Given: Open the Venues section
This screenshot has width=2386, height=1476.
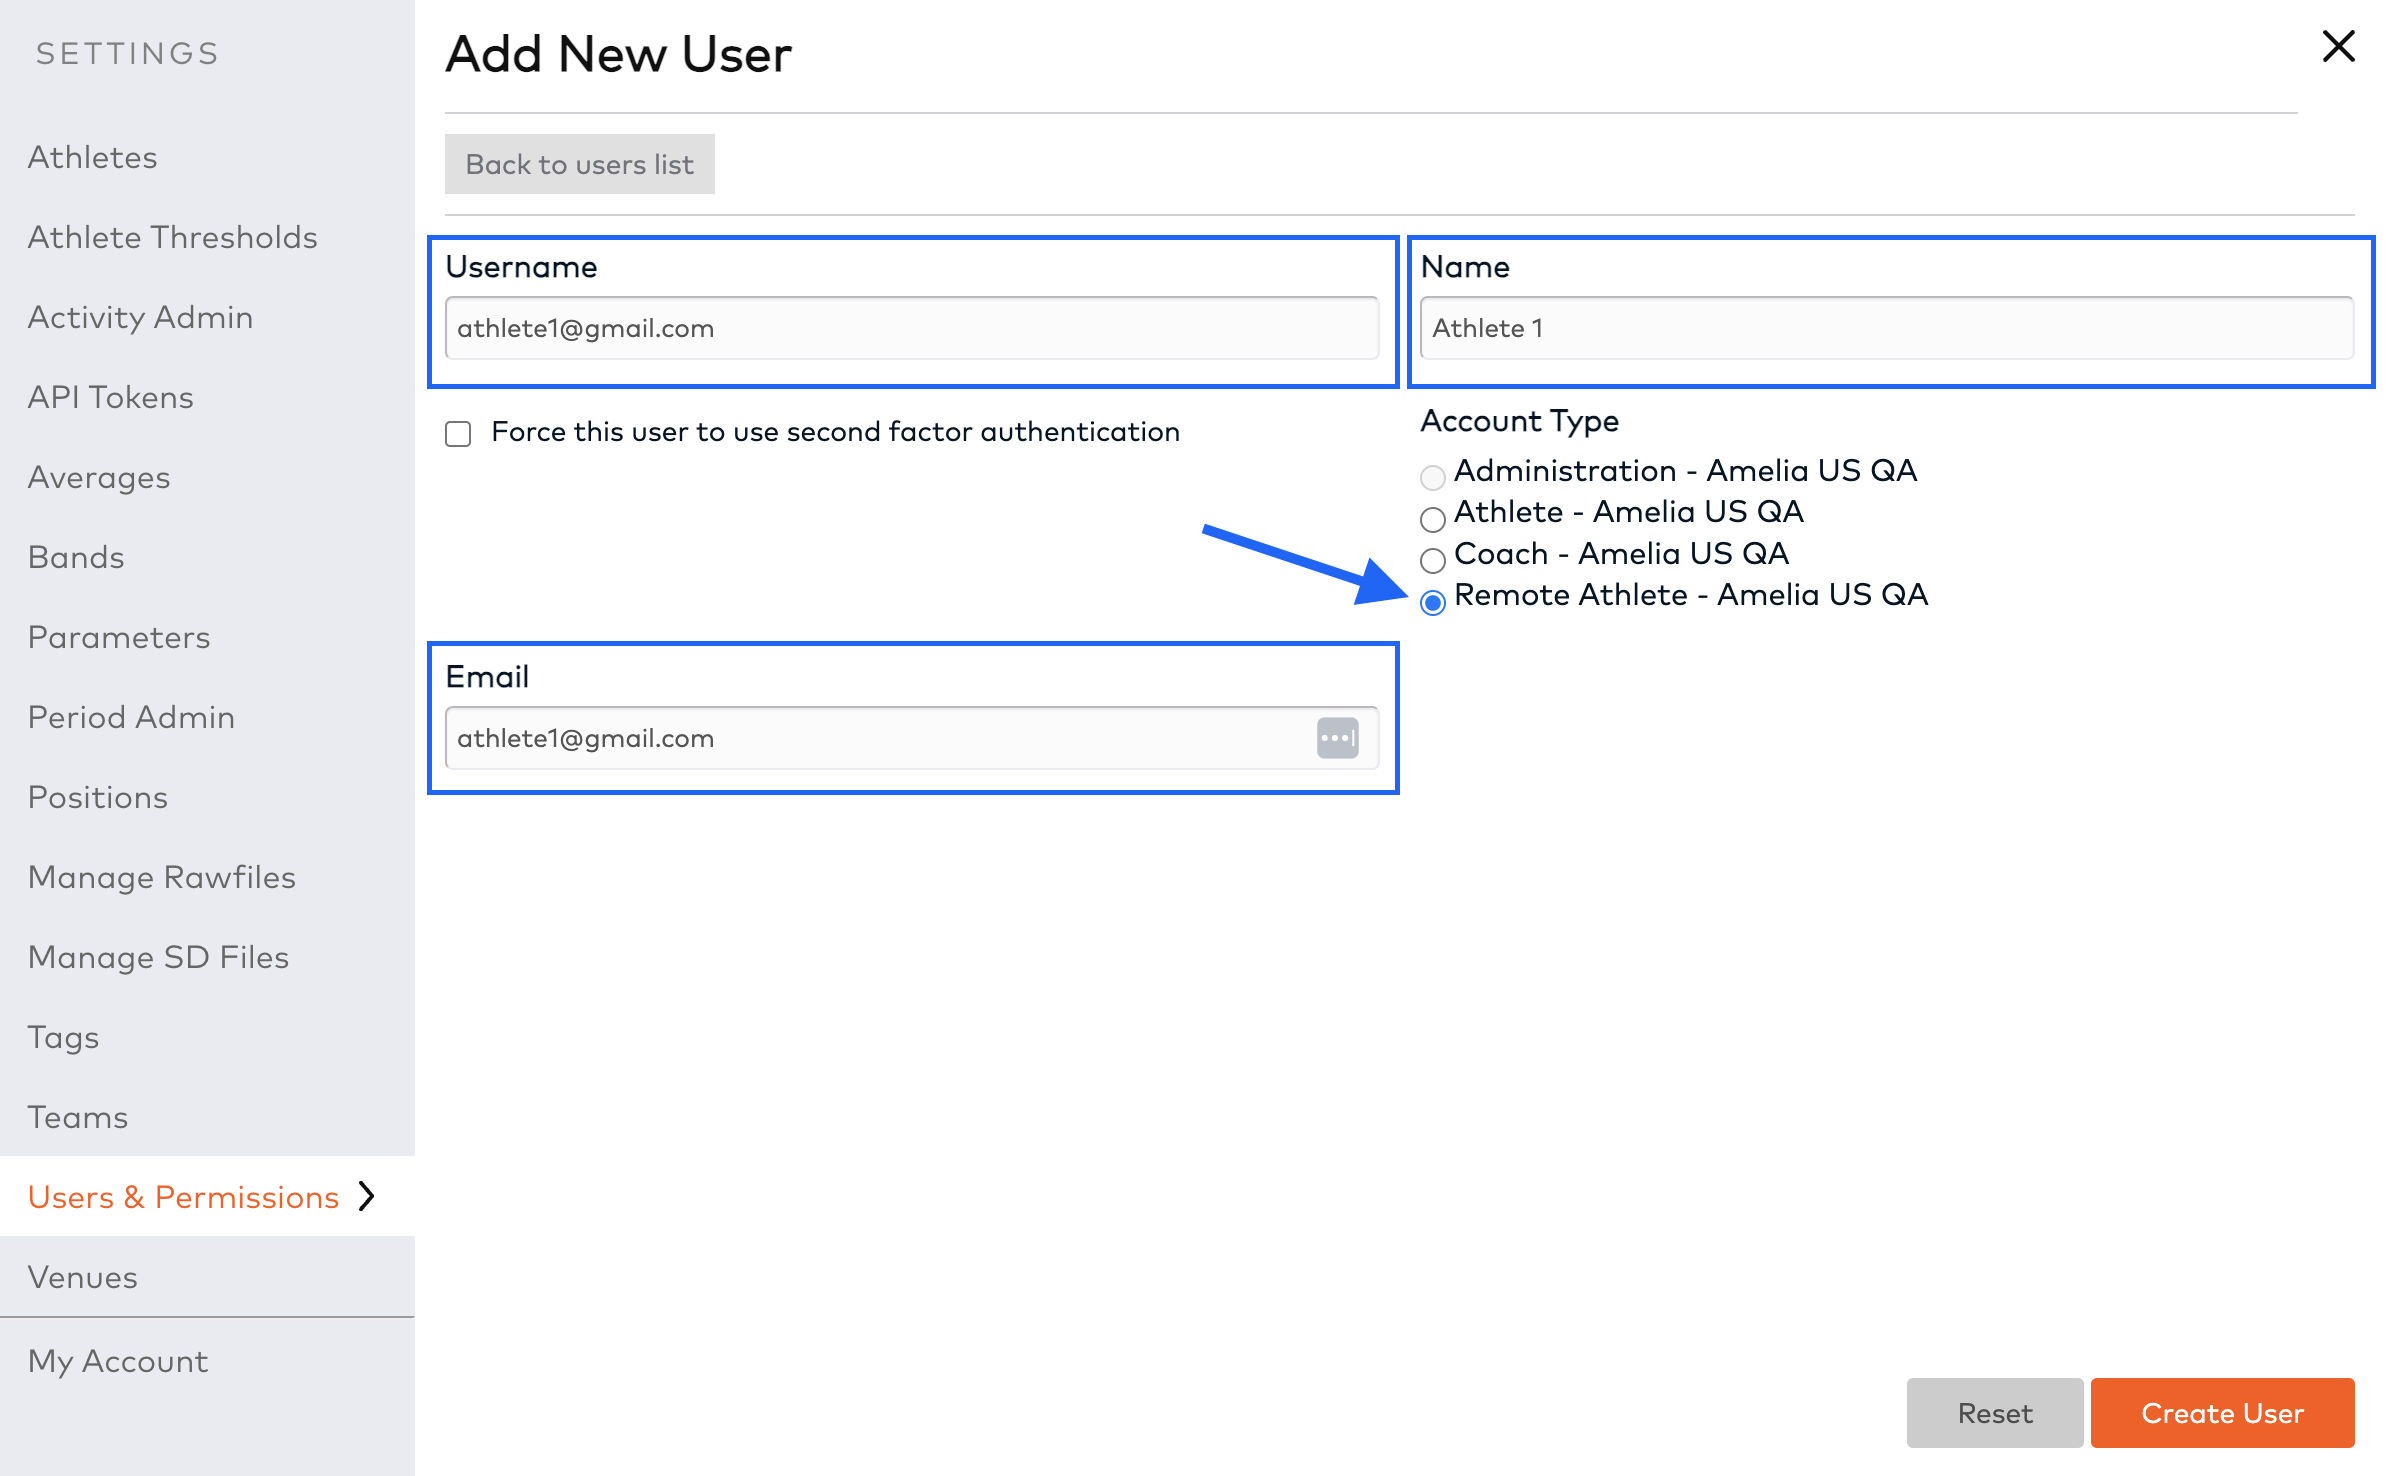Looking at the screenshot, I should (x=83, y=1277).
